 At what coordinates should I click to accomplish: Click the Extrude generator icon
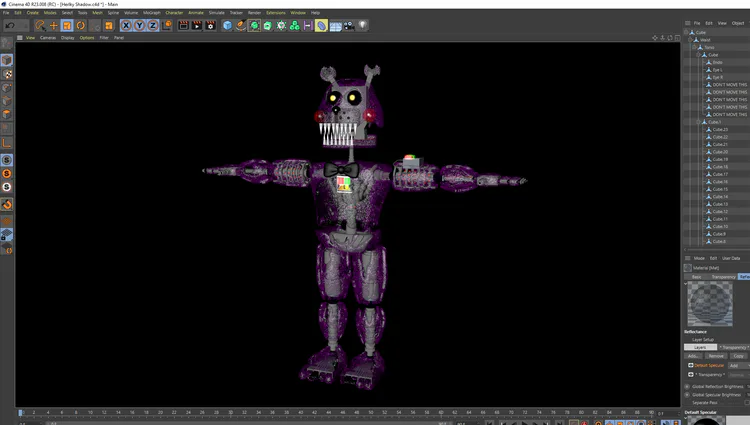[x=268, y=25]
